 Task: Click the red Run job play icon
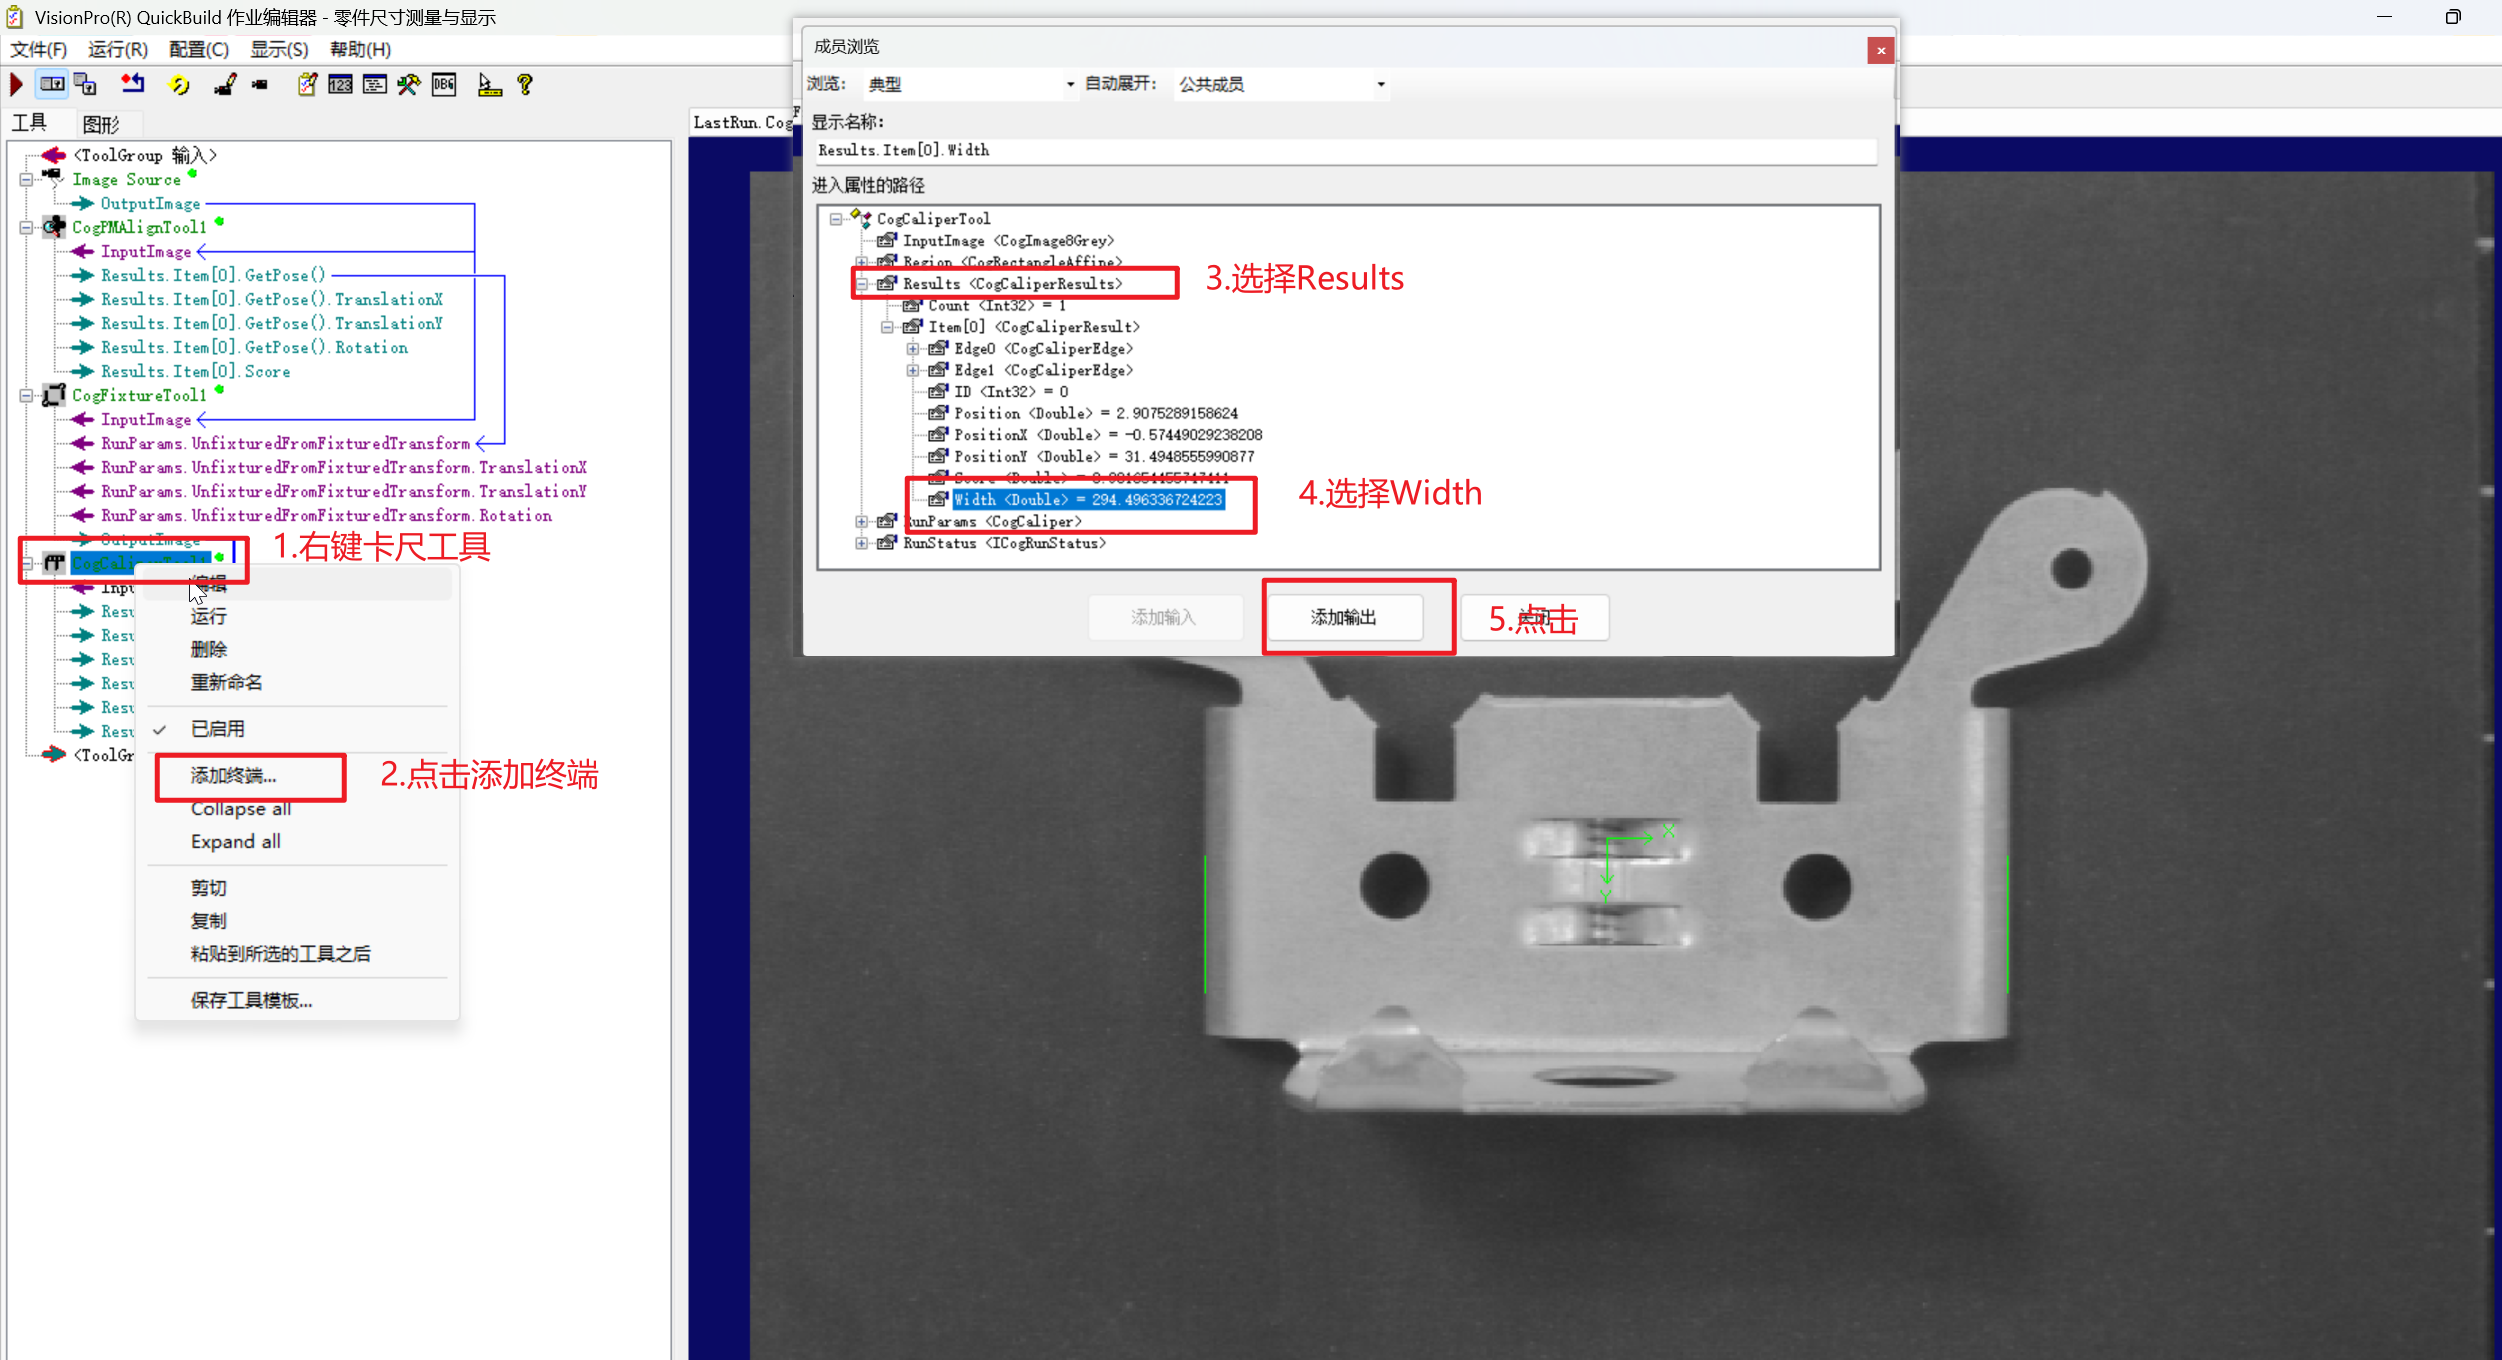pyautogui.click(x=16, y=85)
